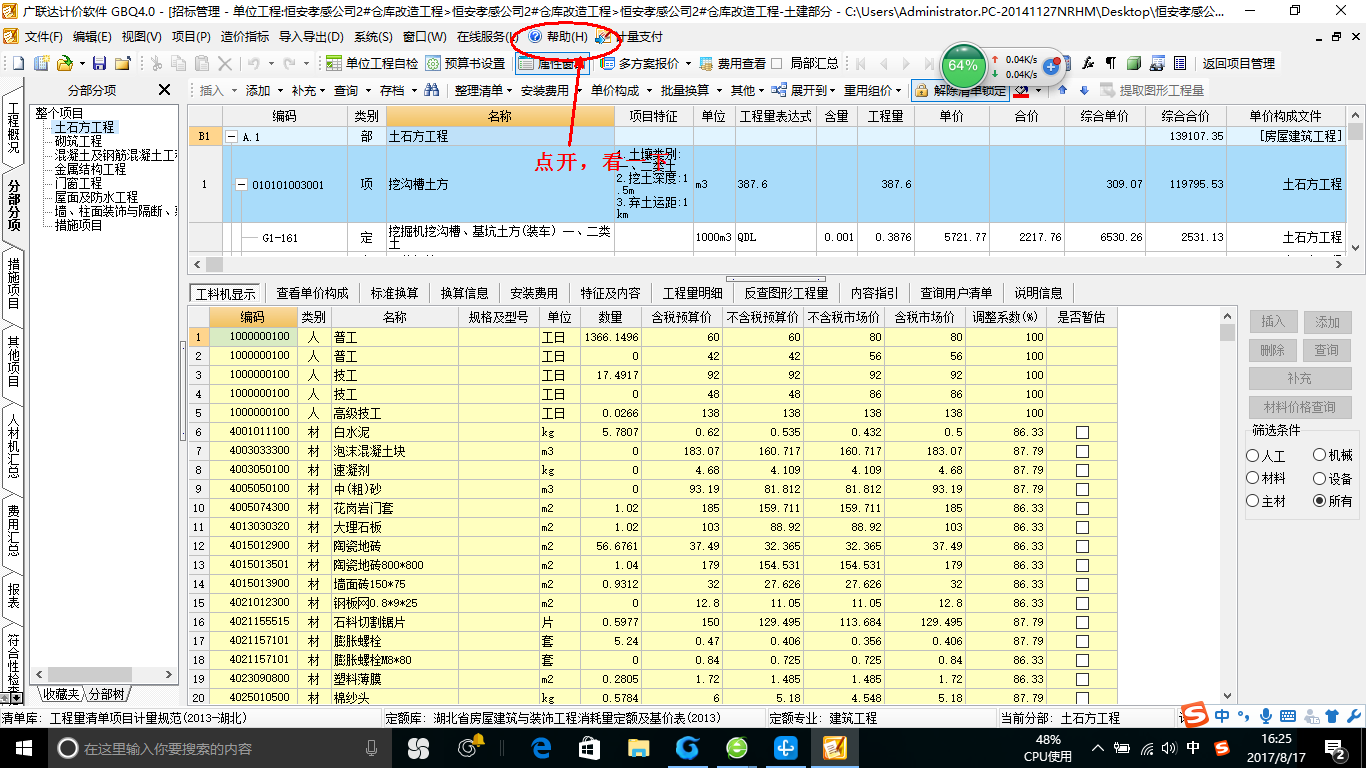This screenshot has width=1366, height=768.
Task: Select 门窗工程 in the tree
Action: click(x=78, y=183)
